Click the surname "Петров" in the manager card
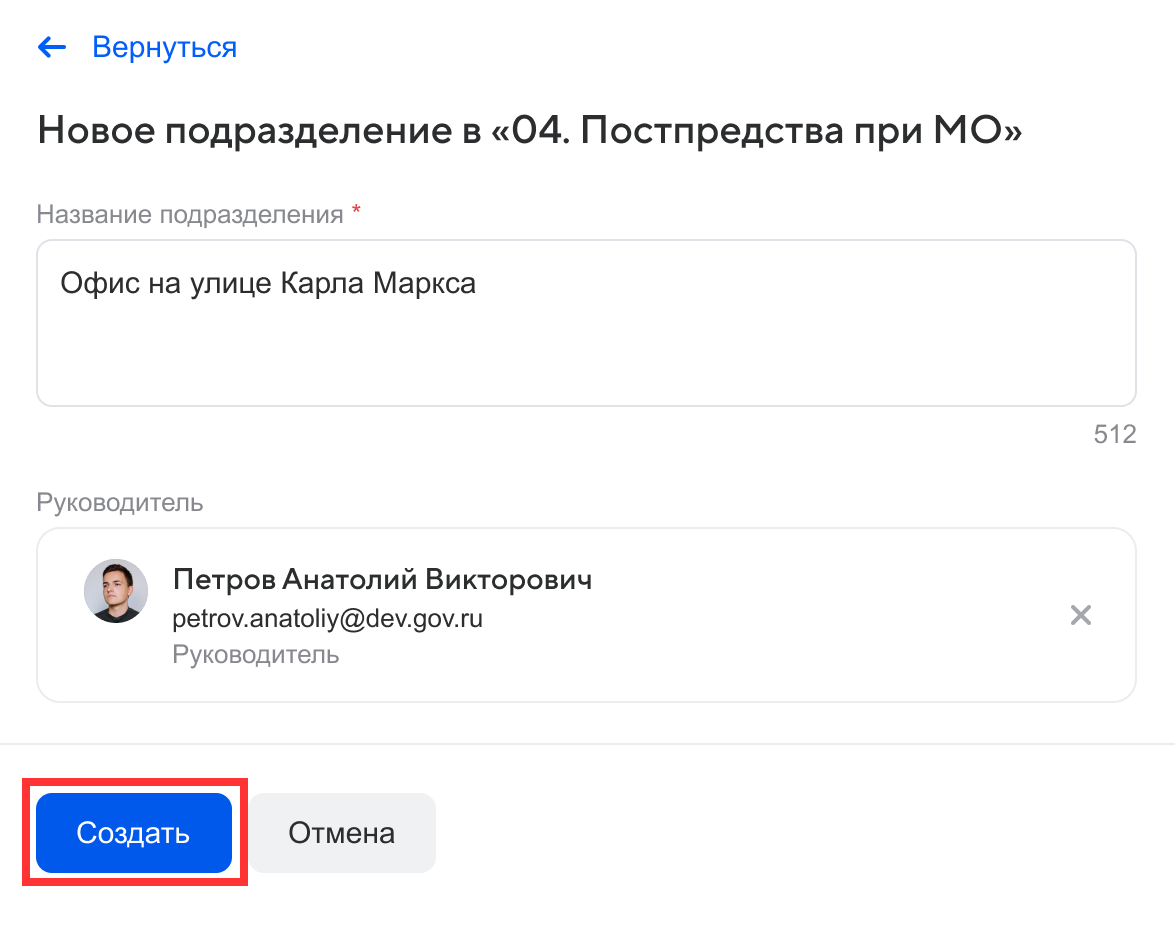1175x926 pixels. tap(223, 580)
